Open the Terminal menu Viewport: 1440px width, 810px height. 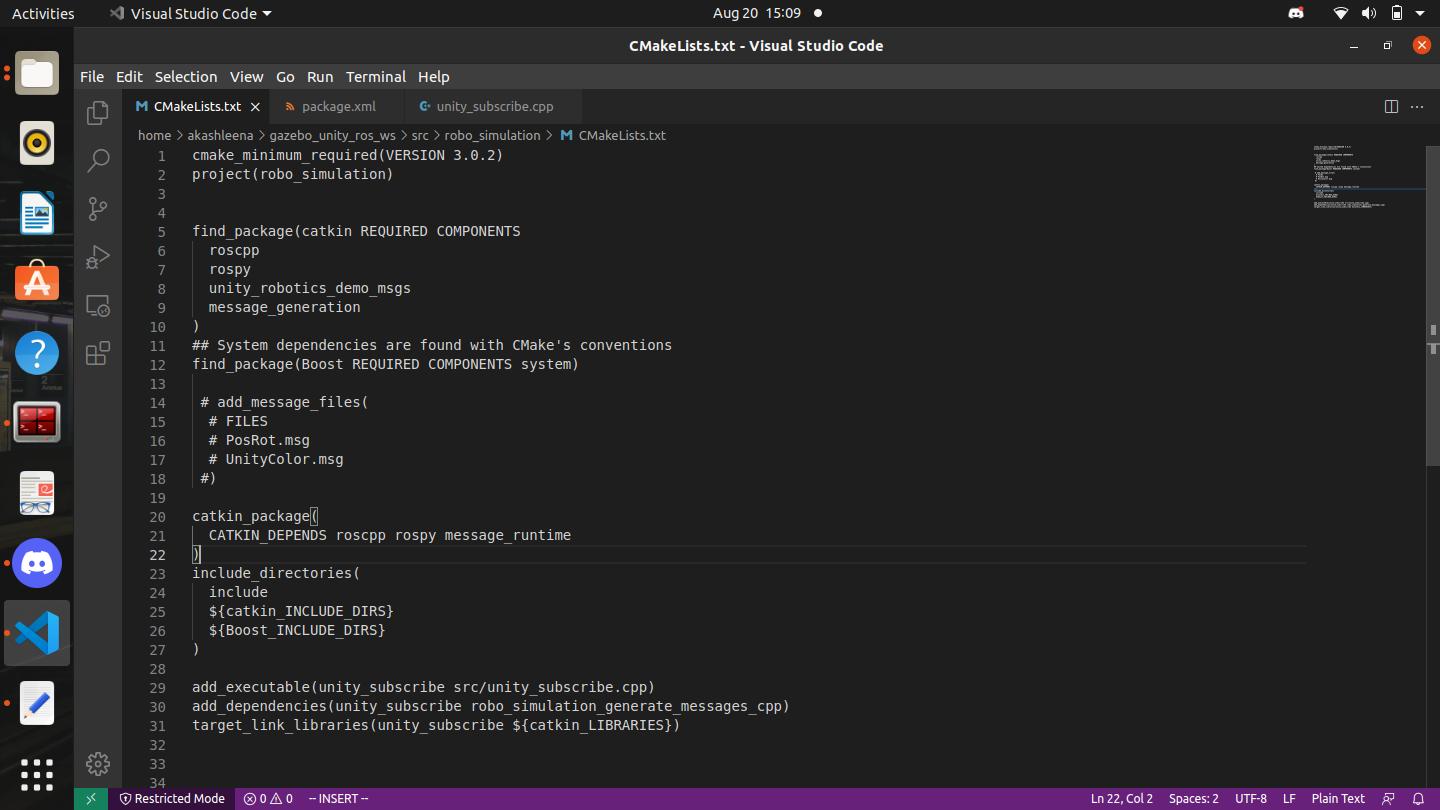376,76
